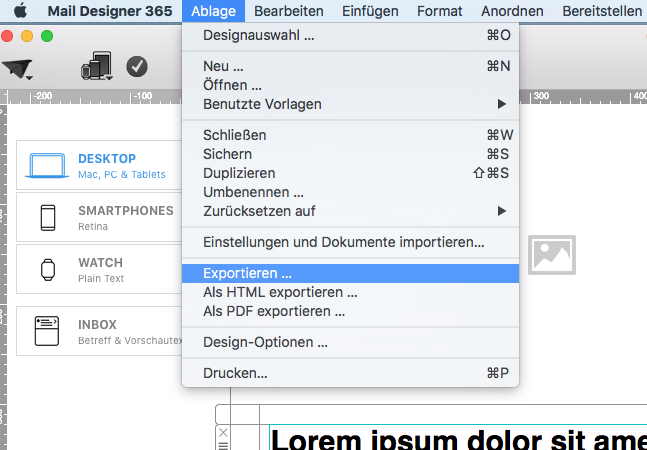
Task: Click the image placeholder icon
Action: click(552, 255)
